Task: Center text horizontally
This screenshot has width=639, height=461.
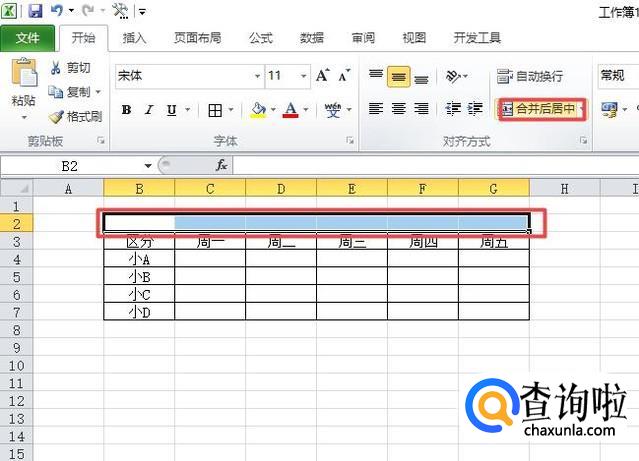Action: [399, 108]
